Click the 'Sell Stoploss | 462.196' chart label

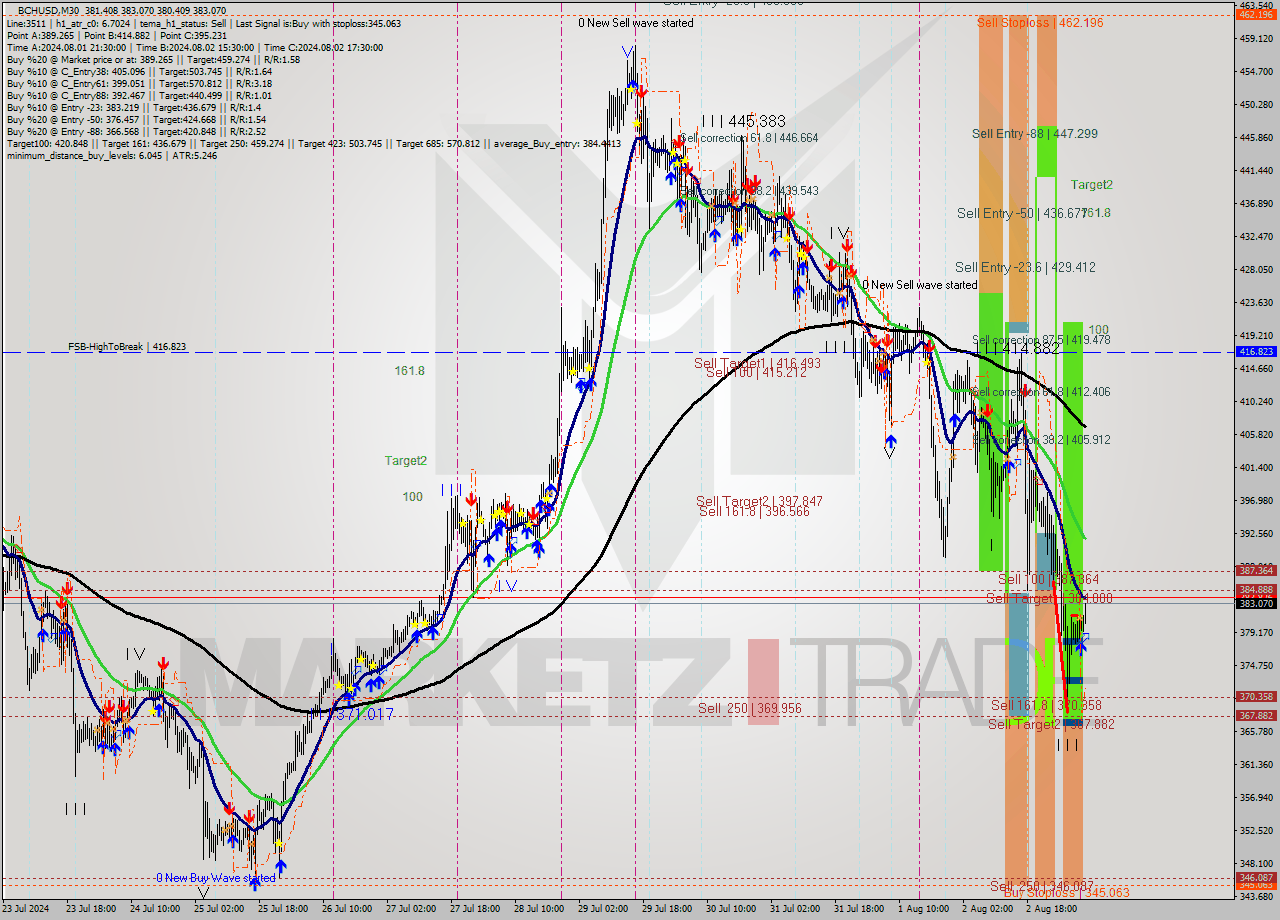(x=1040, y=22)
